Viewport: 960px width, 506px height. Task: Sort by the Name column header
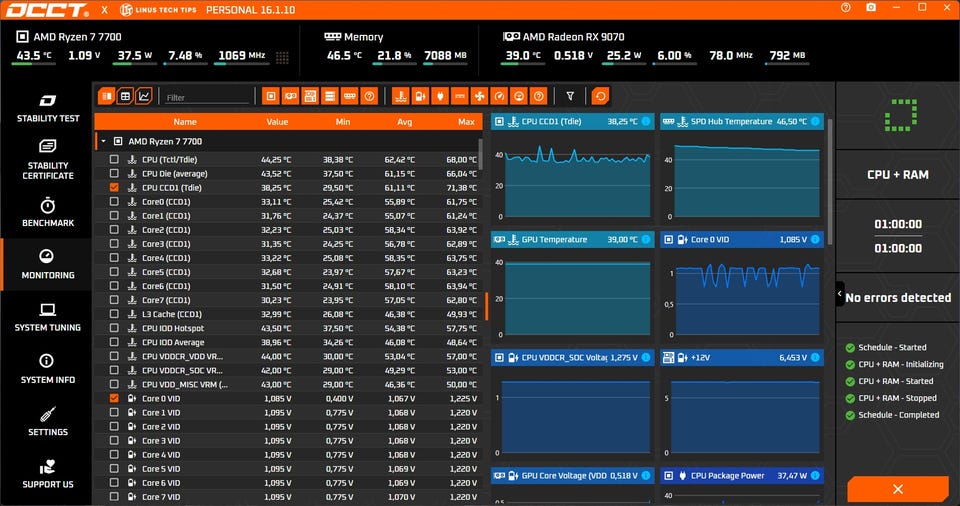pos(185,122)
